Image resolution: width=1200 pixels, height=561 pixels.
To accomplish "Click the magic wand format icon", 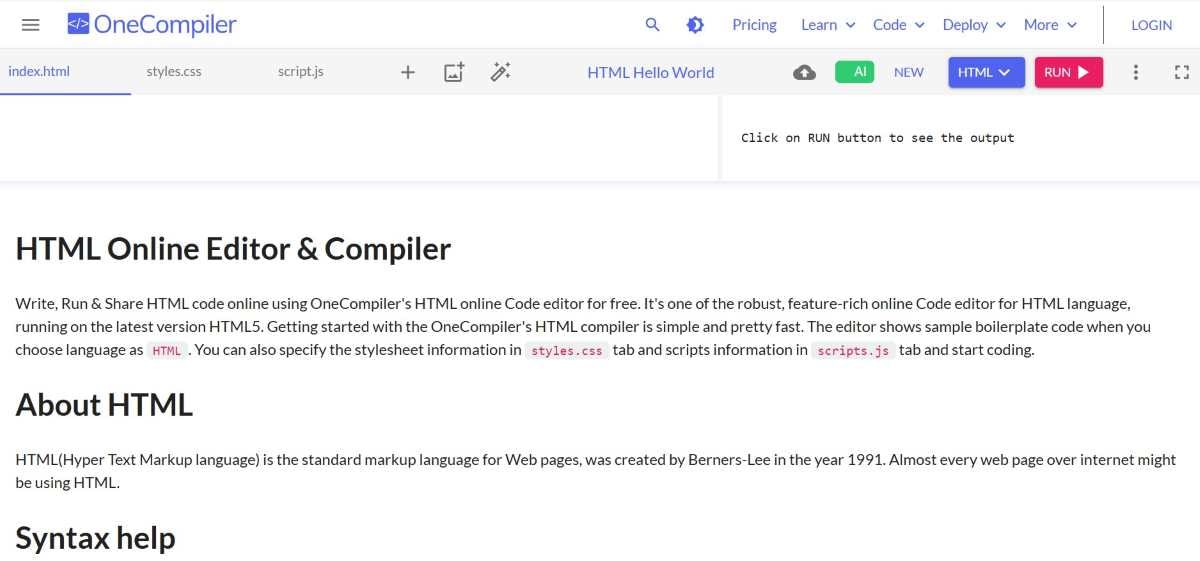I will pyautogui.click(x=501, y=72).
